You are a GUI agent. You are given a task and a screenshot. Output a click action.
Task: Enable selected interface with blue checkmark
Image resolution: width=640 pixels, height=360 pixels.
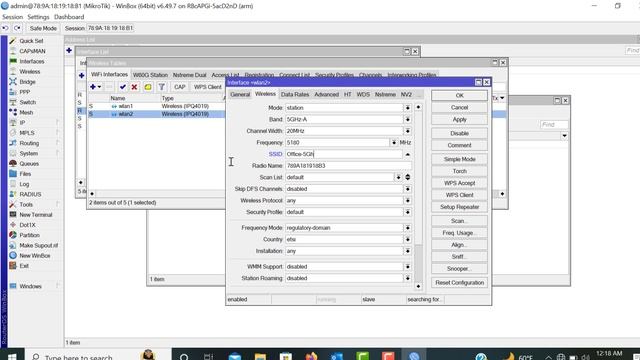tap(123, 87)
